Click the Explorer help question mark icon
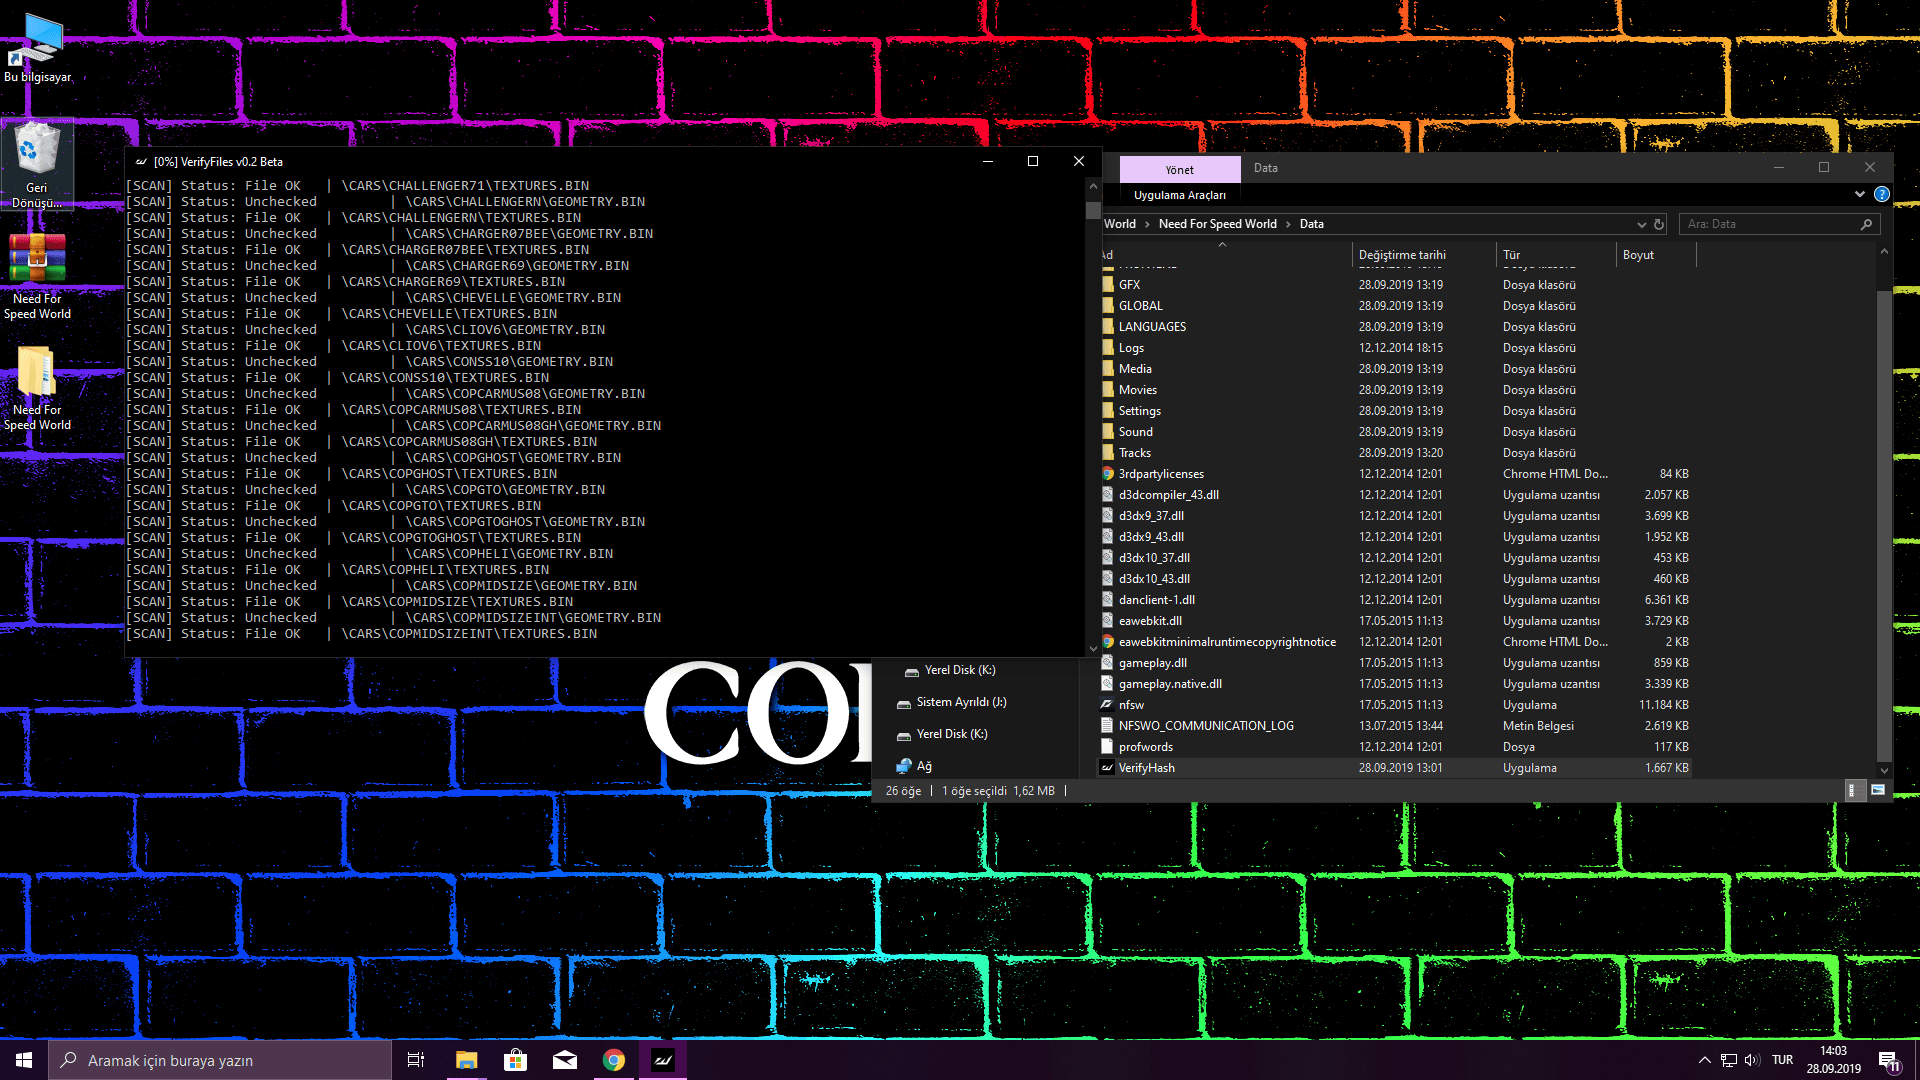1920x1080 pixels. click(x=1882, y=195)
